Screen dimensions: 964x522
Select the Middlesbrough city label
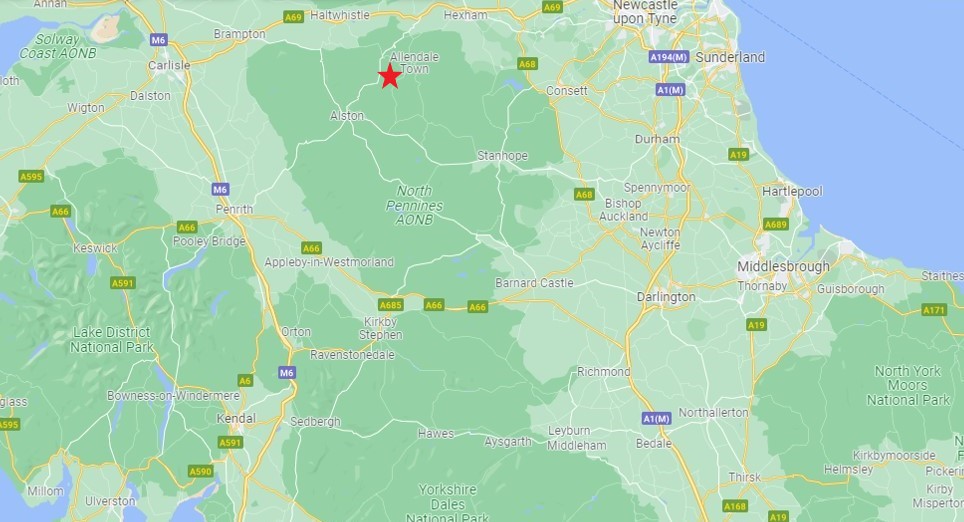783,266
